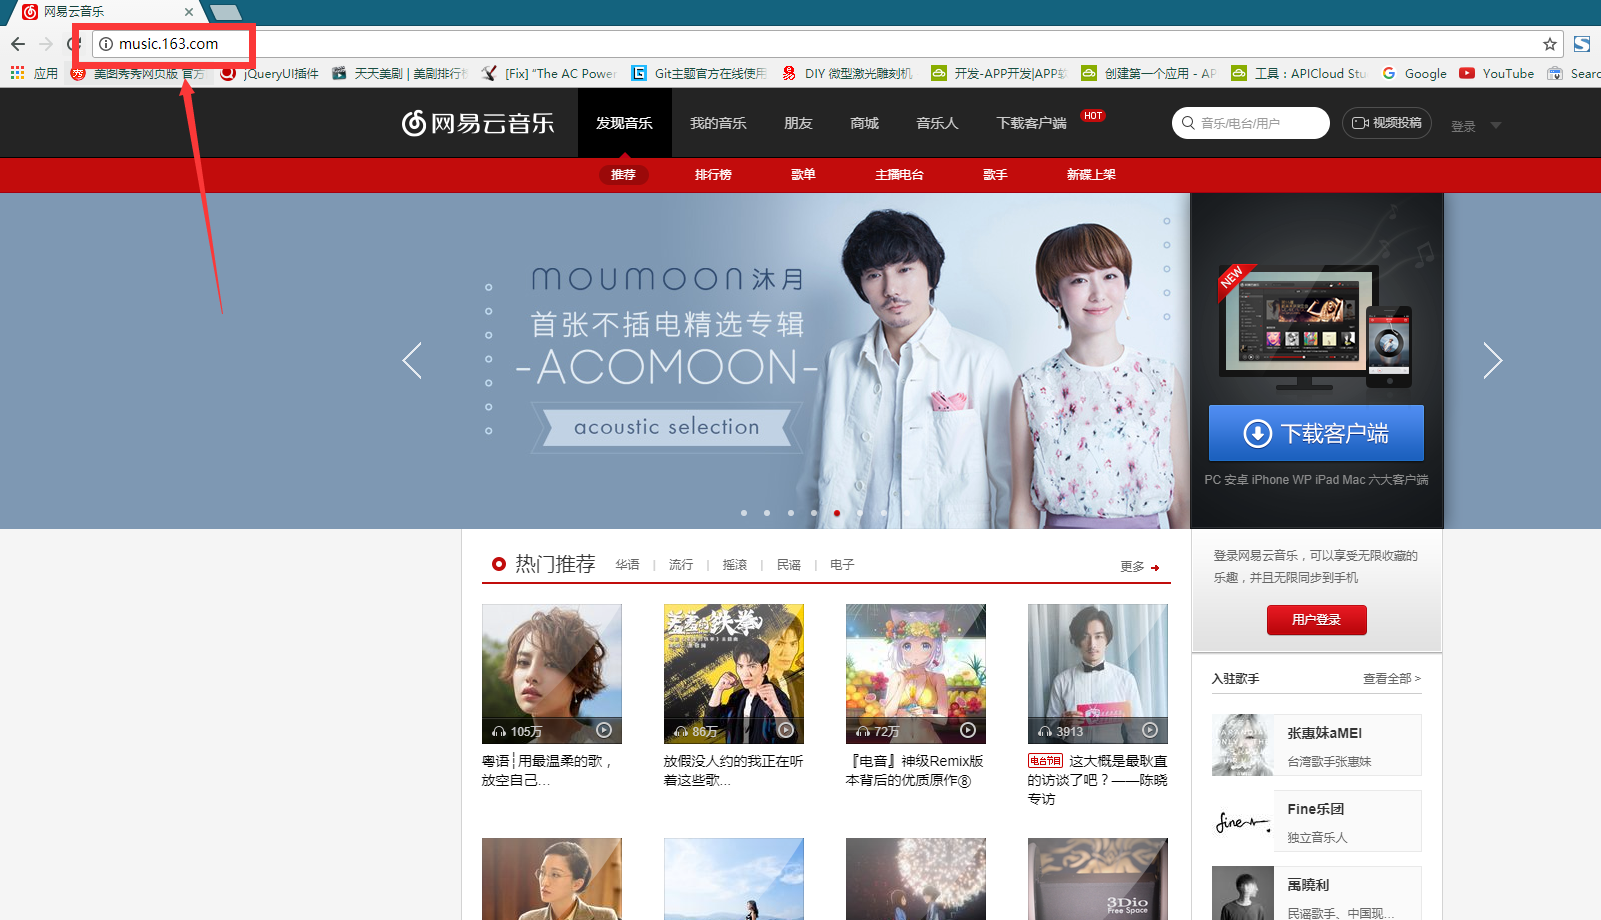Select the 音乐人 tab
The width and height of the screenshot is (1601, 920).
click(937, 123)
